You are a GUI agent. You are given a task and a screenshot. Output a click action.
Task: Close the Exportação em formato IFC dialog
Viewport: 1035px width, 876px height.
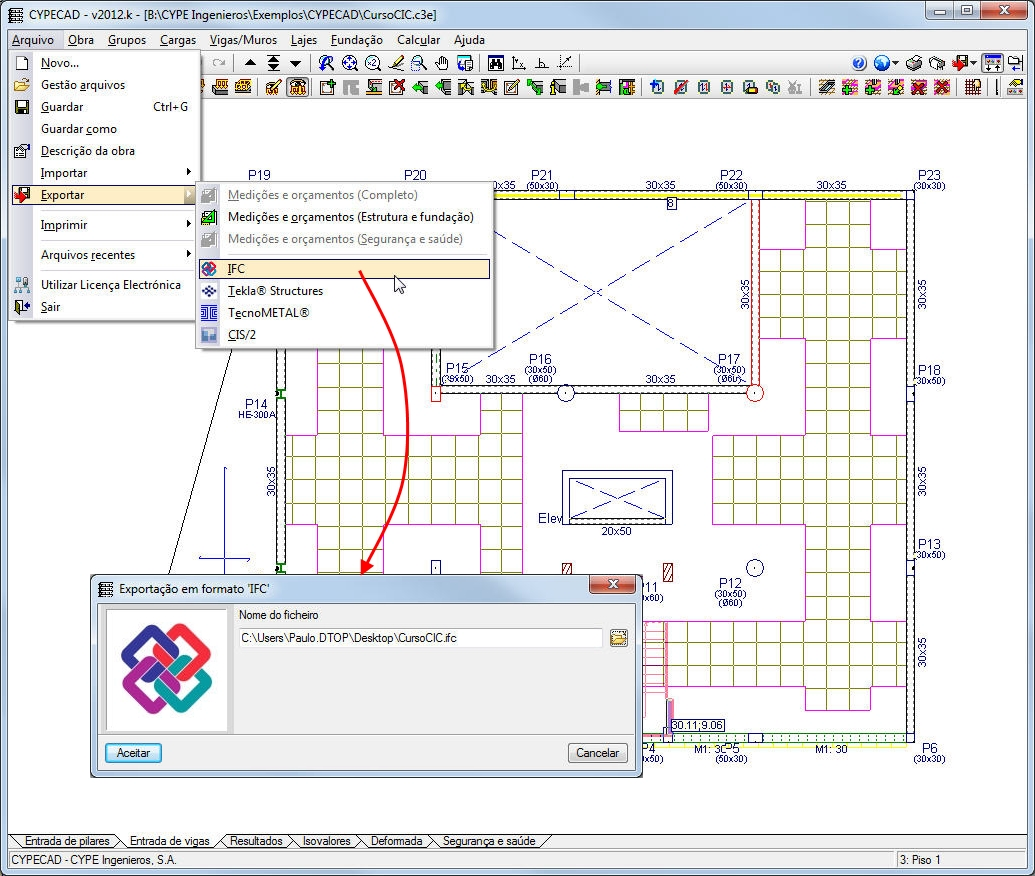tap(613, 584)
